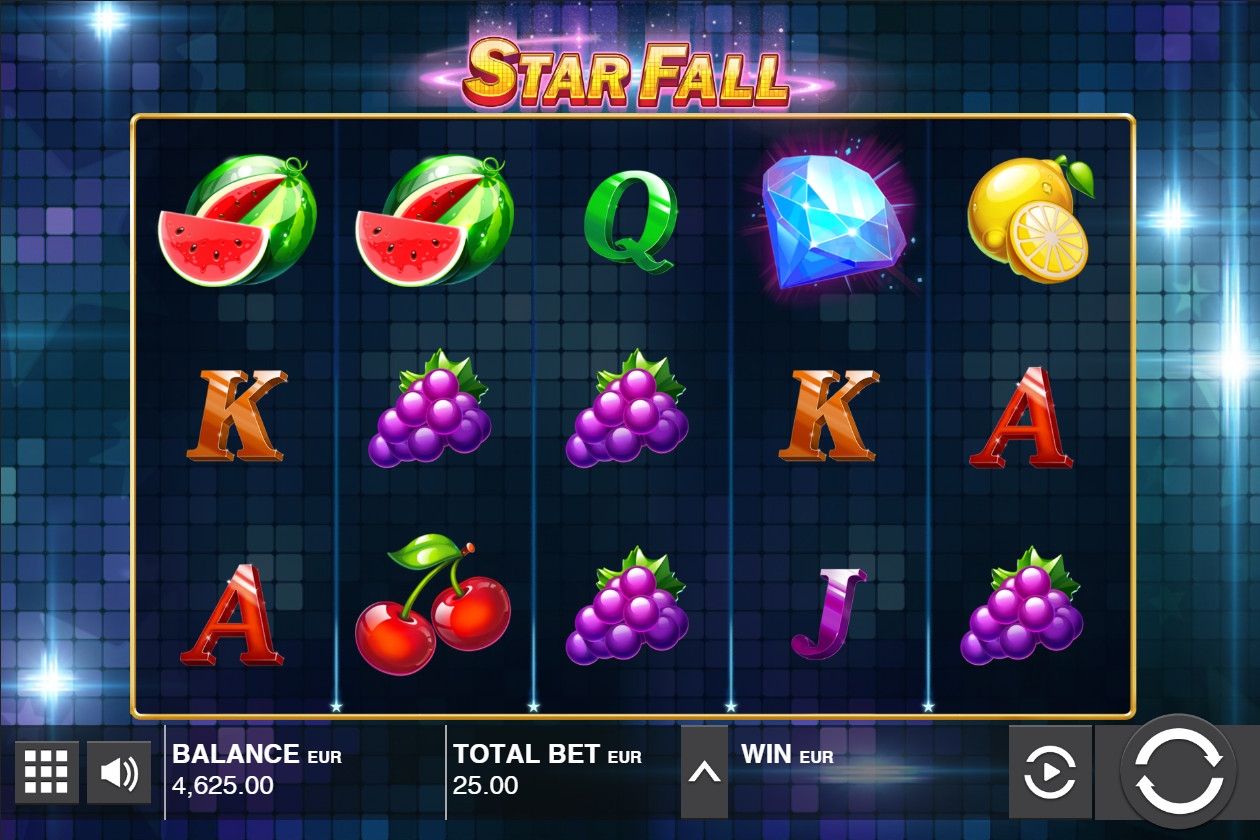Expand the total bet selector arrow
Viewport: 1260px width, 840px height.
pyautogui.click(x=704, y=772)
